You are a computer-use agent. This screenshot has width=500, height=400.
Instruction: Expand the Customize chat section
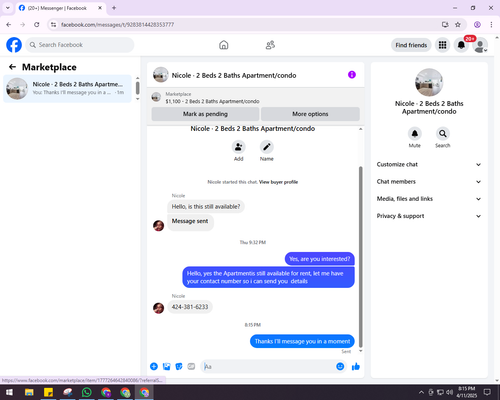tap(429, 164)
